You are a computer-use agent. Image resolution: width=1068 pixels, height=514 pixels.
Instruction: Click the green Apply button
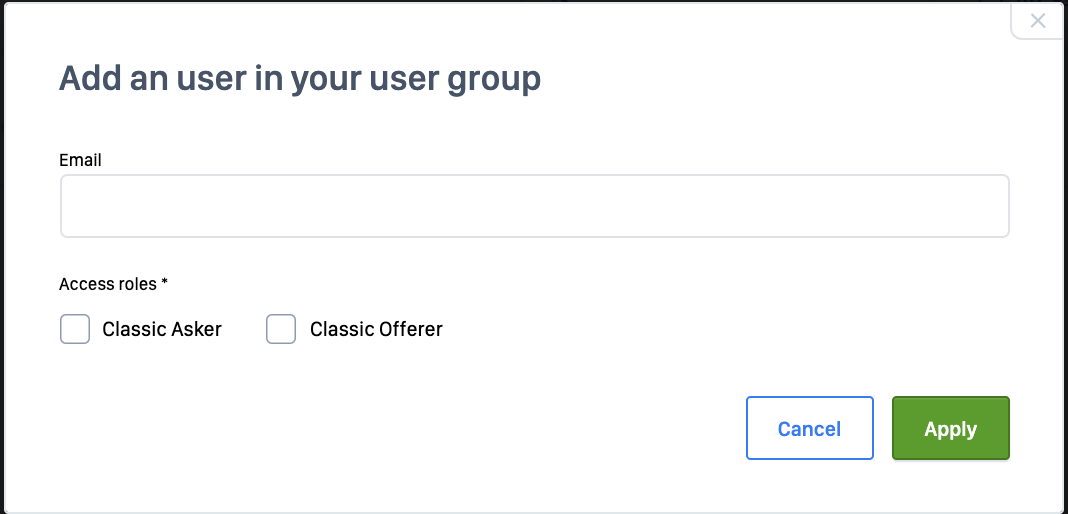coord(950,428)
